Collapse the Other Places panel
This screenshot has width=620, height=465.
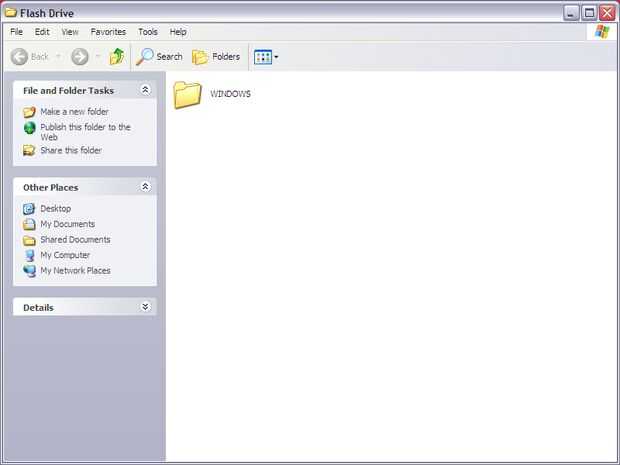(145, 187)
